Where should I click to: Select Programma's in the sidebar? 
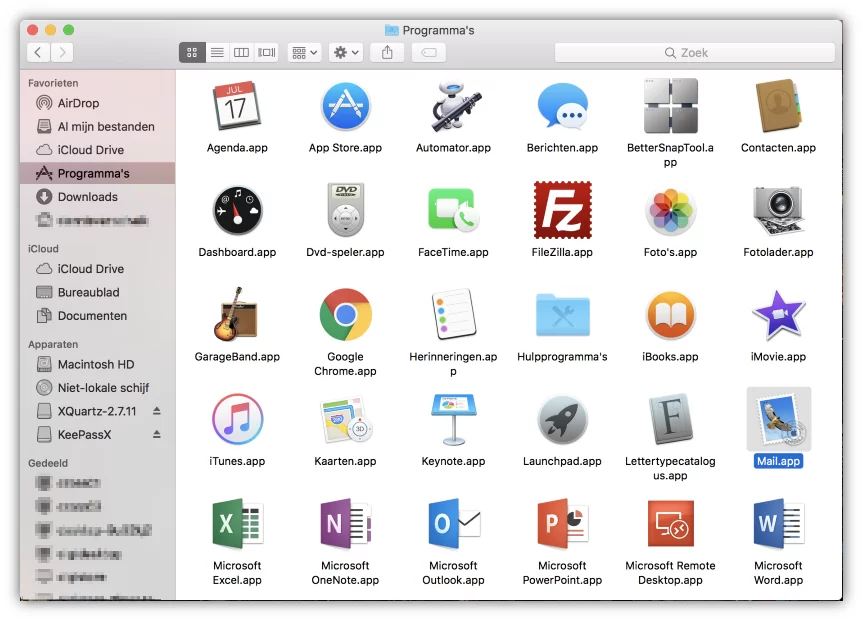pyautogui.click(x=97, y=173)
